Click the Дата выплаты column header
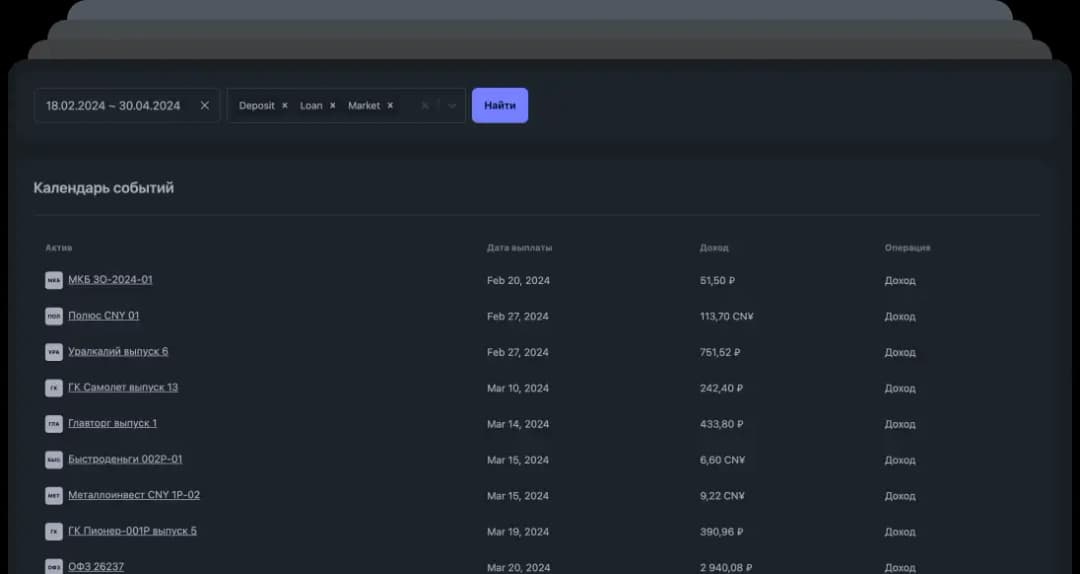This screenshot has width=1080, height=574. point(519,247)
